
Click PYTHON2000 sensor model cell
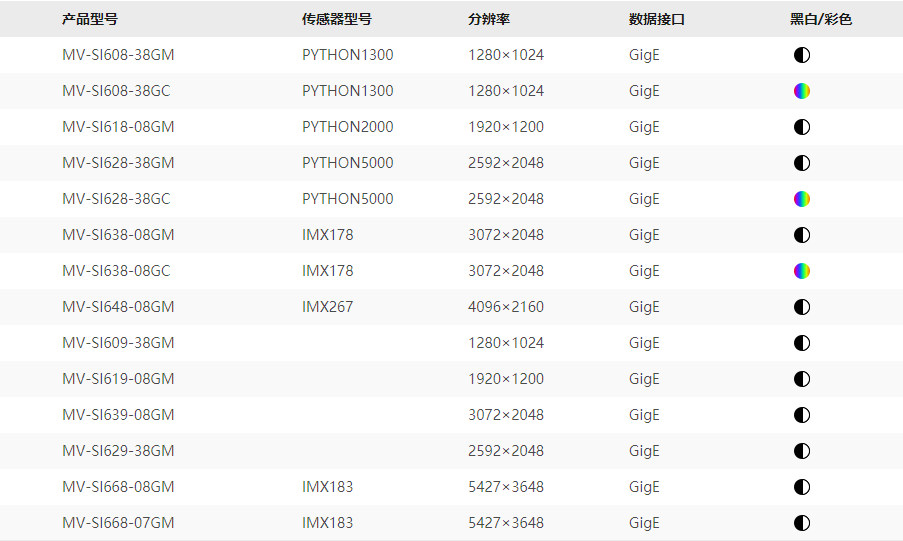348,127
